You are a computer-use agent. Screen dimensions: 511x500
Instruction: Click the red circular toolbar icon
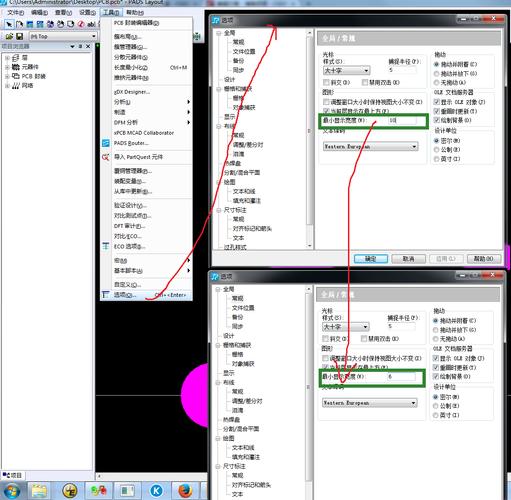[x=81, y=24]
